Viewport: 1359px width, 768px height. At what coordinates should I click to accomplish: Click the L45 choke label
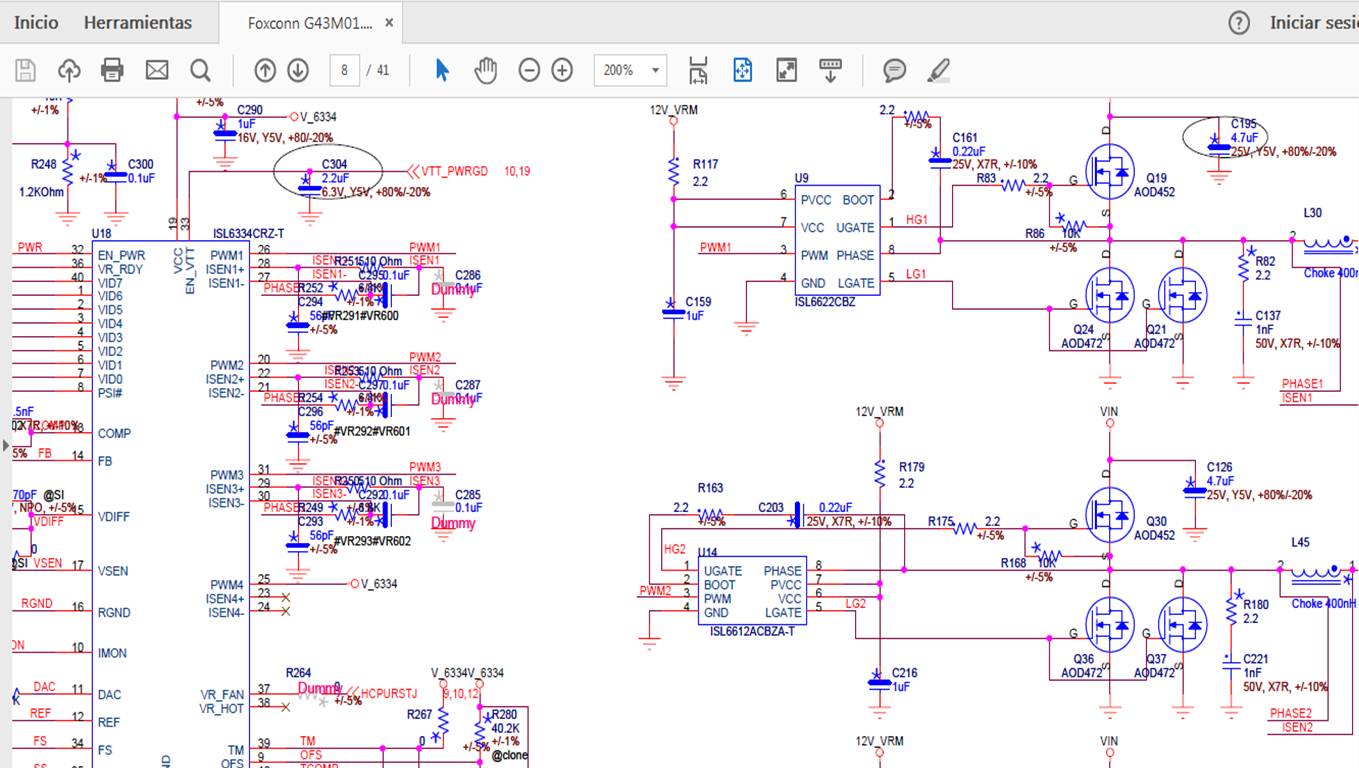pyautogui.click(x=1300, y=543)
